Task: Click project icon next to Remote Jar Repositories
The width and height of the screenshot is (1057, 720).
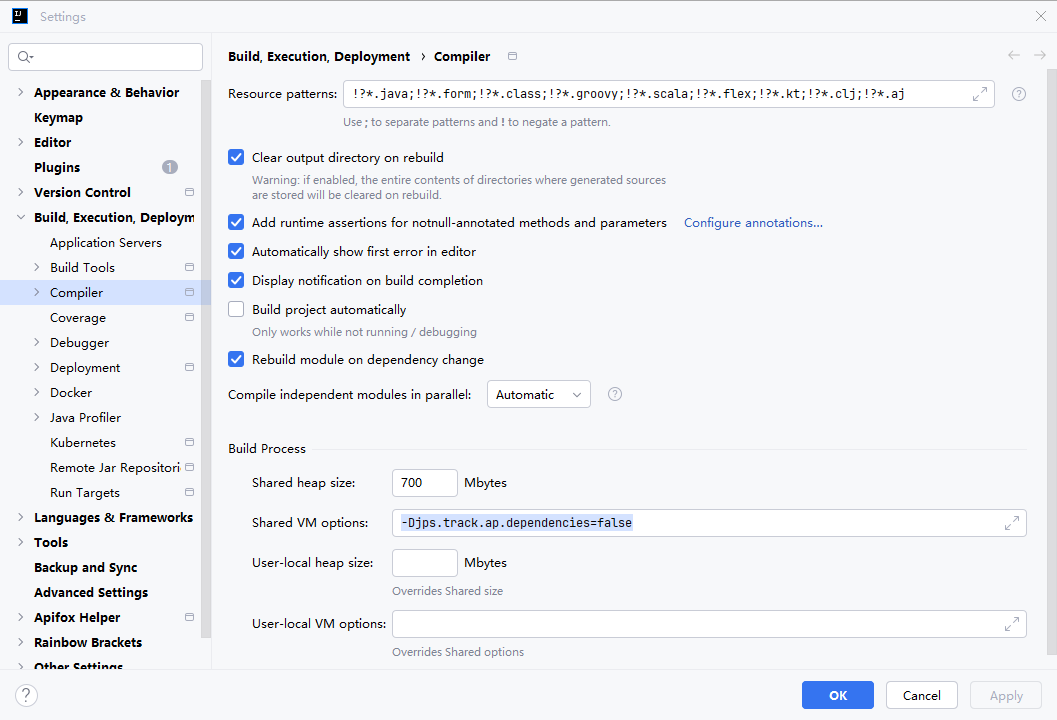Action: pyautogui.click(x=189, y=467)
